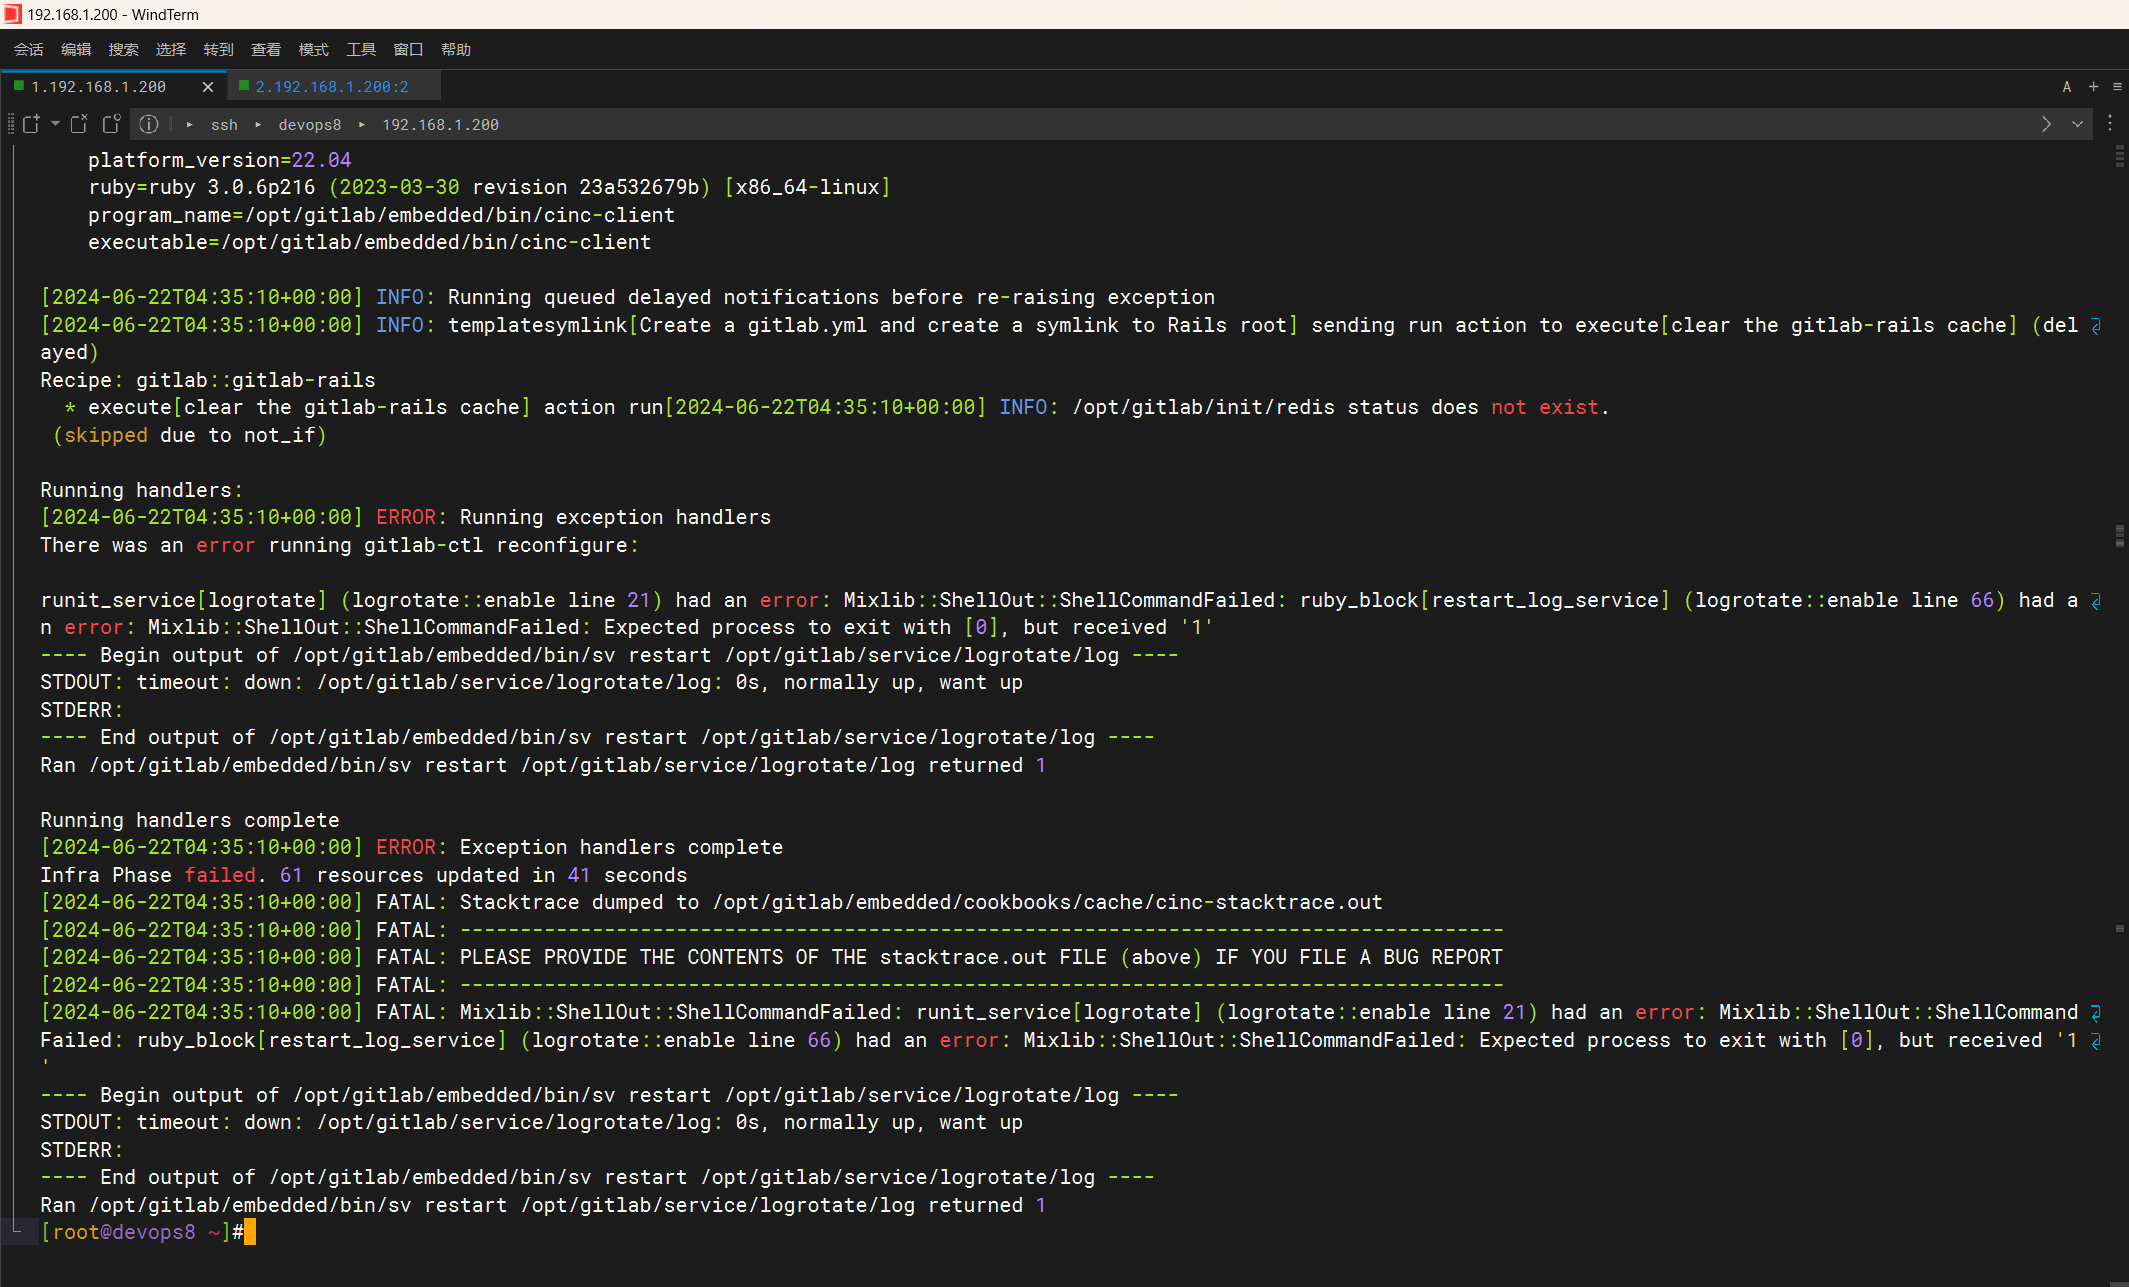Open the new session icon in the toolbar
Image resolution: width=2129 pixels, height=1287 pixels.
(31, 124)
